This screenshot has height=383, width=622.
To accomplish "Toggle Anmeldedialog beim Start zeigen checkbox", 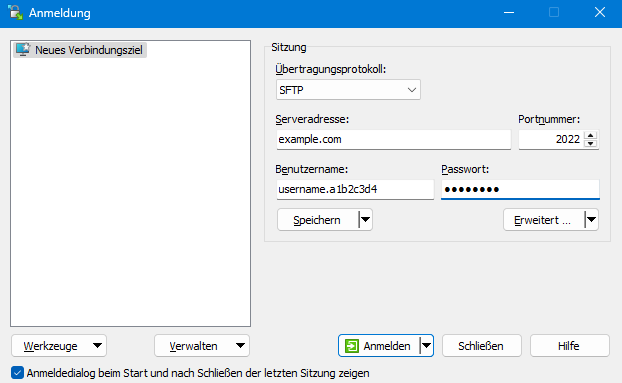I will click(x=17, y=373).
